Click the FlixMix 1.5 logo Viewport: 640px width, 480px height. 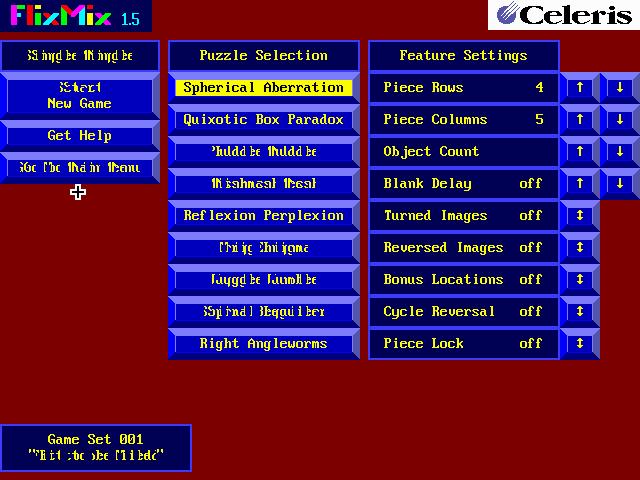coord(76,16)
